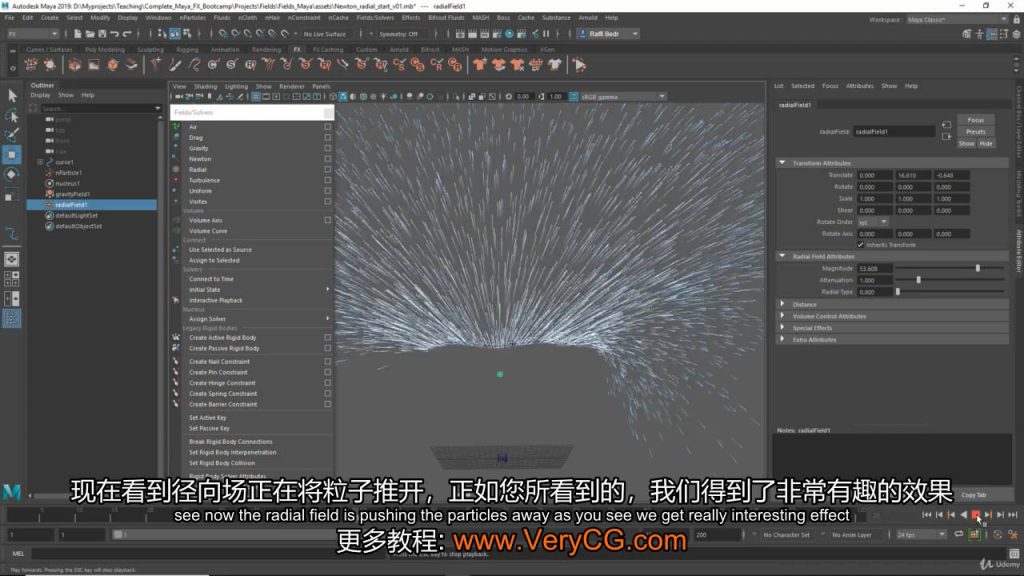Choose the Lasso select tool

(x=12, y=116)
